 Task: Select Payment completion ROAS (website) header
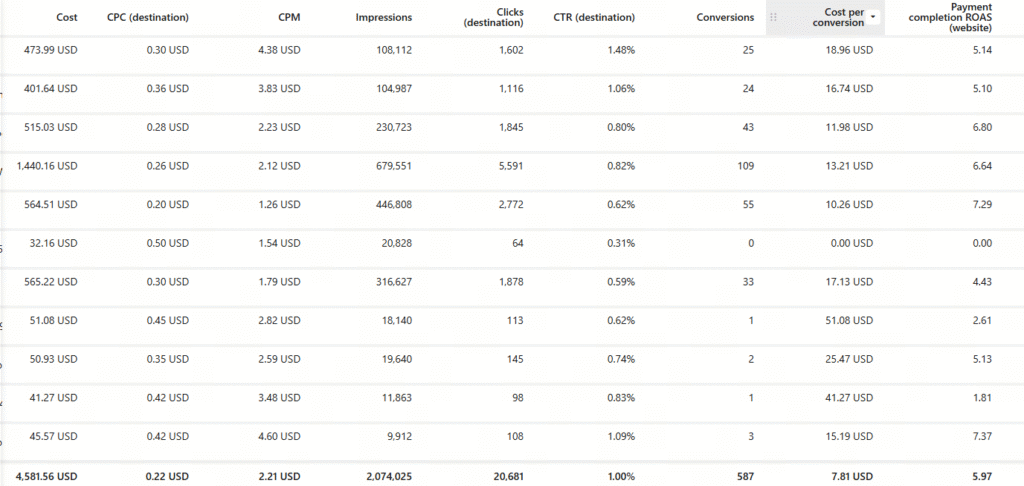950,18
